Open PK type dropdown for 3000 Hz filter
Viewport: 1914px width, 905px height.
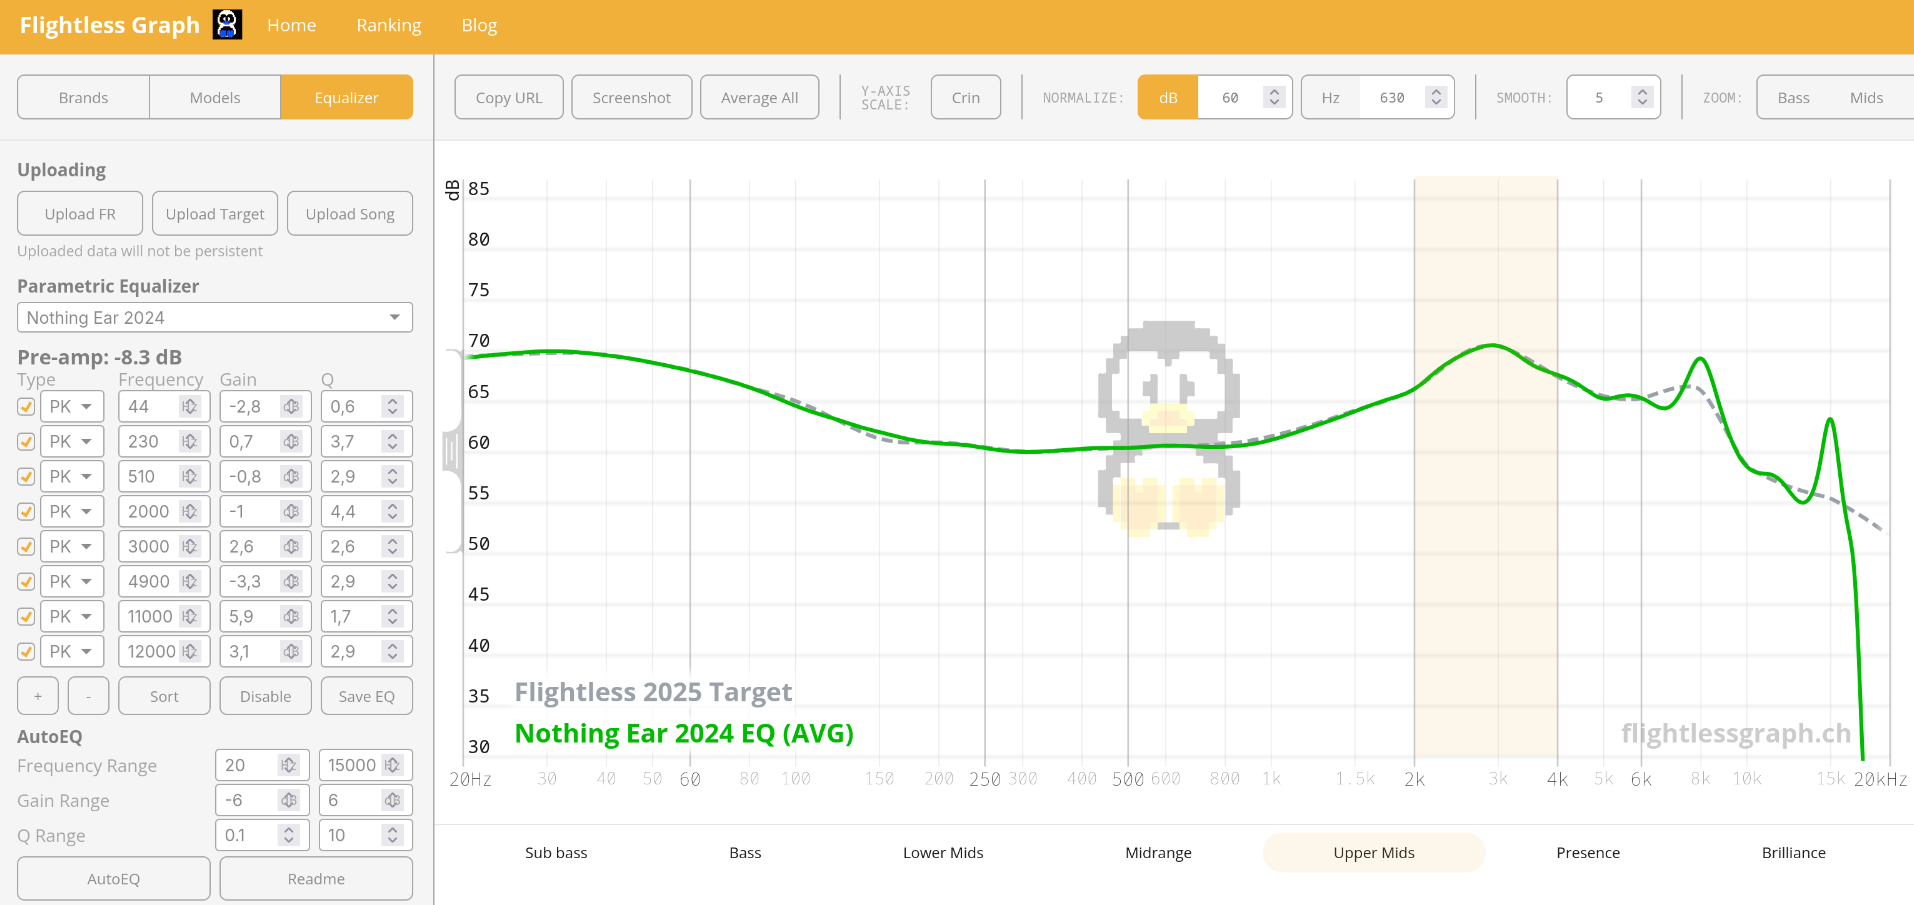pyautogui.click(x=72, y=547)
